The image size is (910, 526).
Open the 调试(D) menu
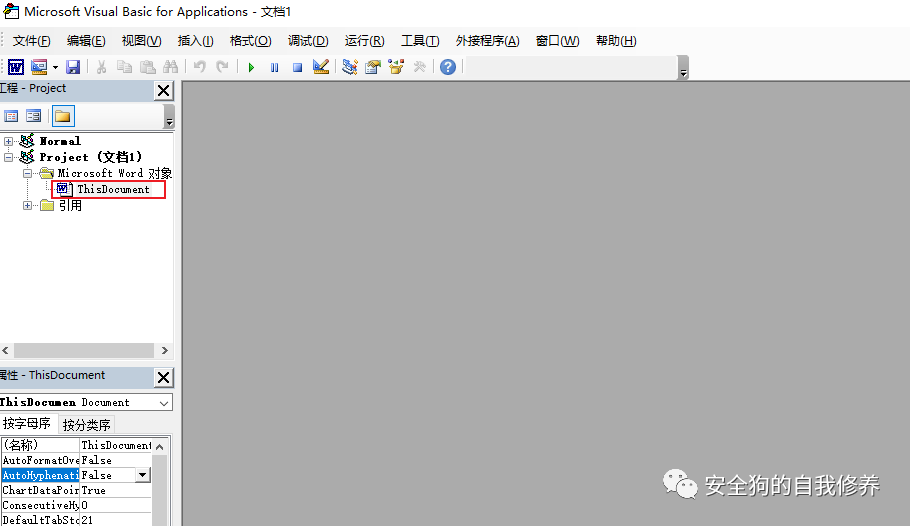coord(308,41)
